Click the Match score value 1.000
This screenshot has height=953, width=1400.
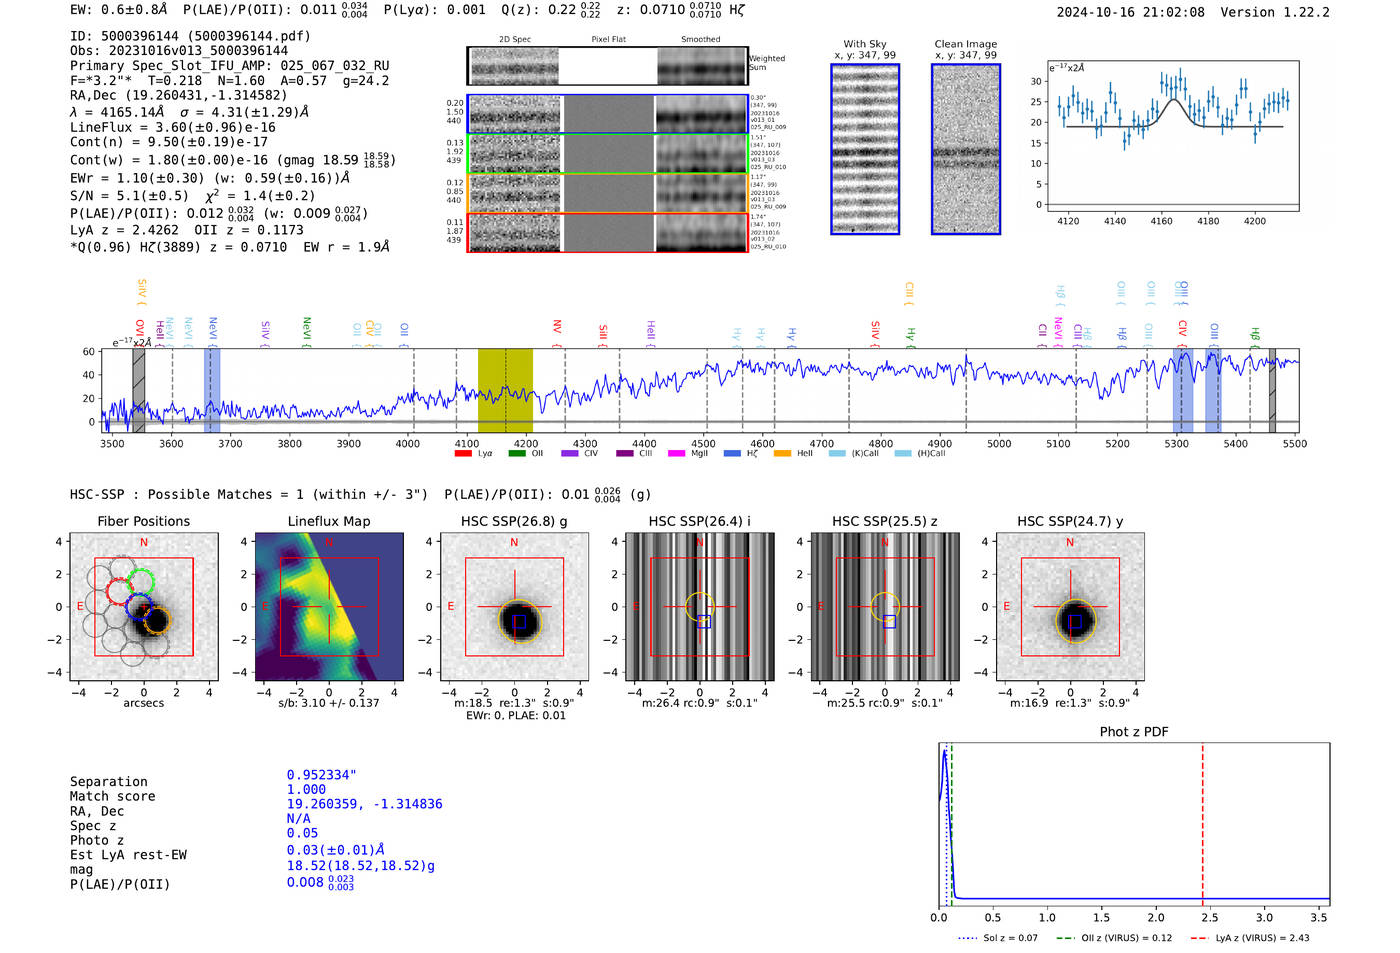pos(306,789)
